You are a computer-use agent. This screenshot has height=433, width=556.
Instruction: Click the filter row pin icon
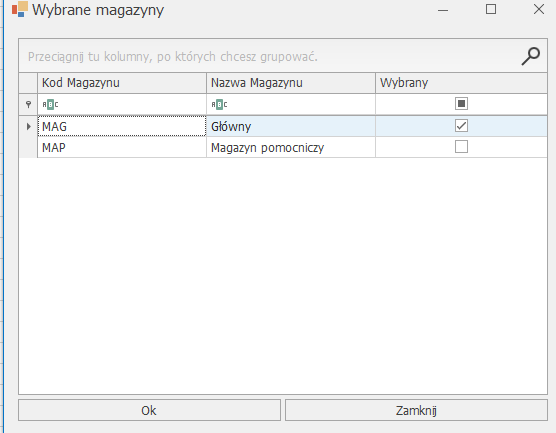click(28, 104)
